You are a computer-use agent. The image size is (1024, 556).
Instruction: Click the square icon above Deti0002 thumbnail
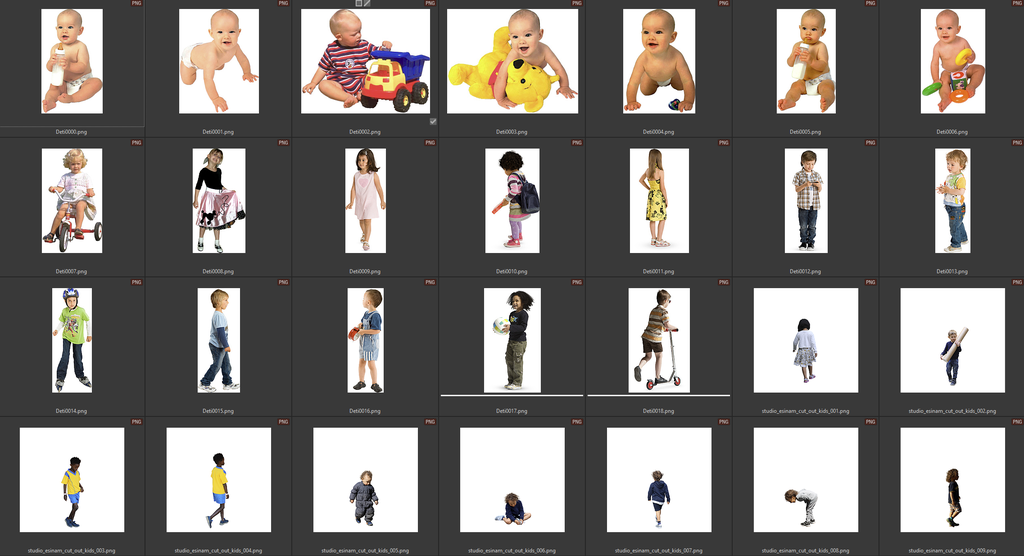pyautogui.click(x=358, y=4)
